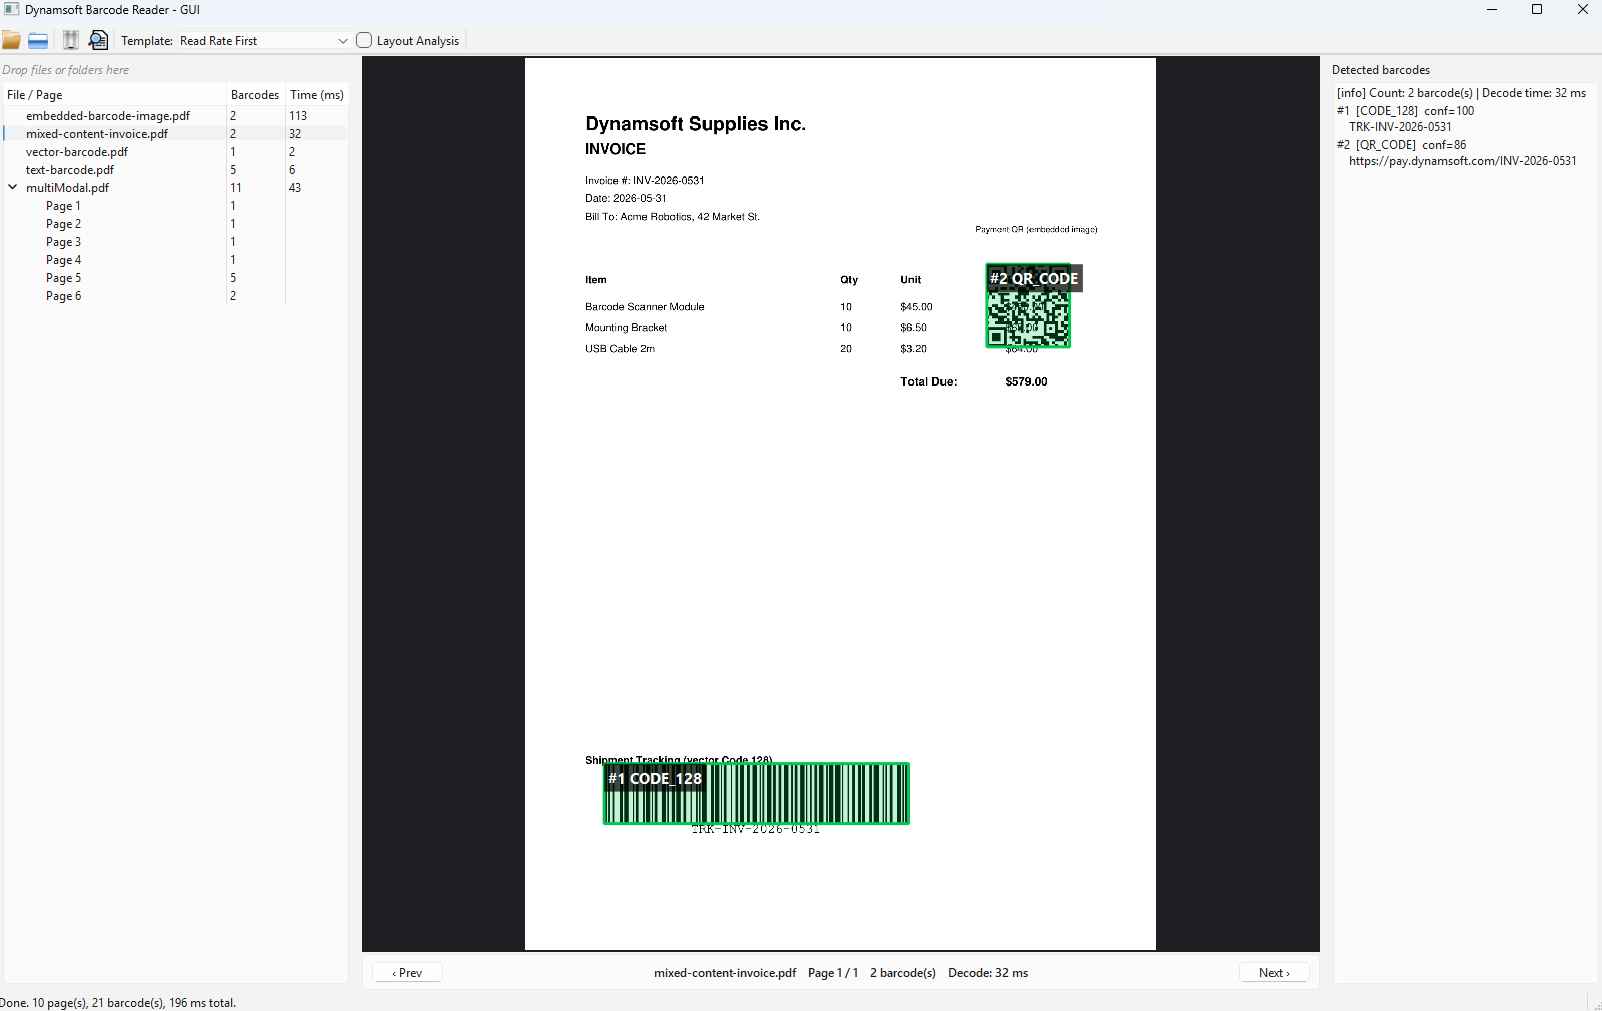
Task: Open Page 4 of multiModal.pdf
Action: click(x=63, y=260)
